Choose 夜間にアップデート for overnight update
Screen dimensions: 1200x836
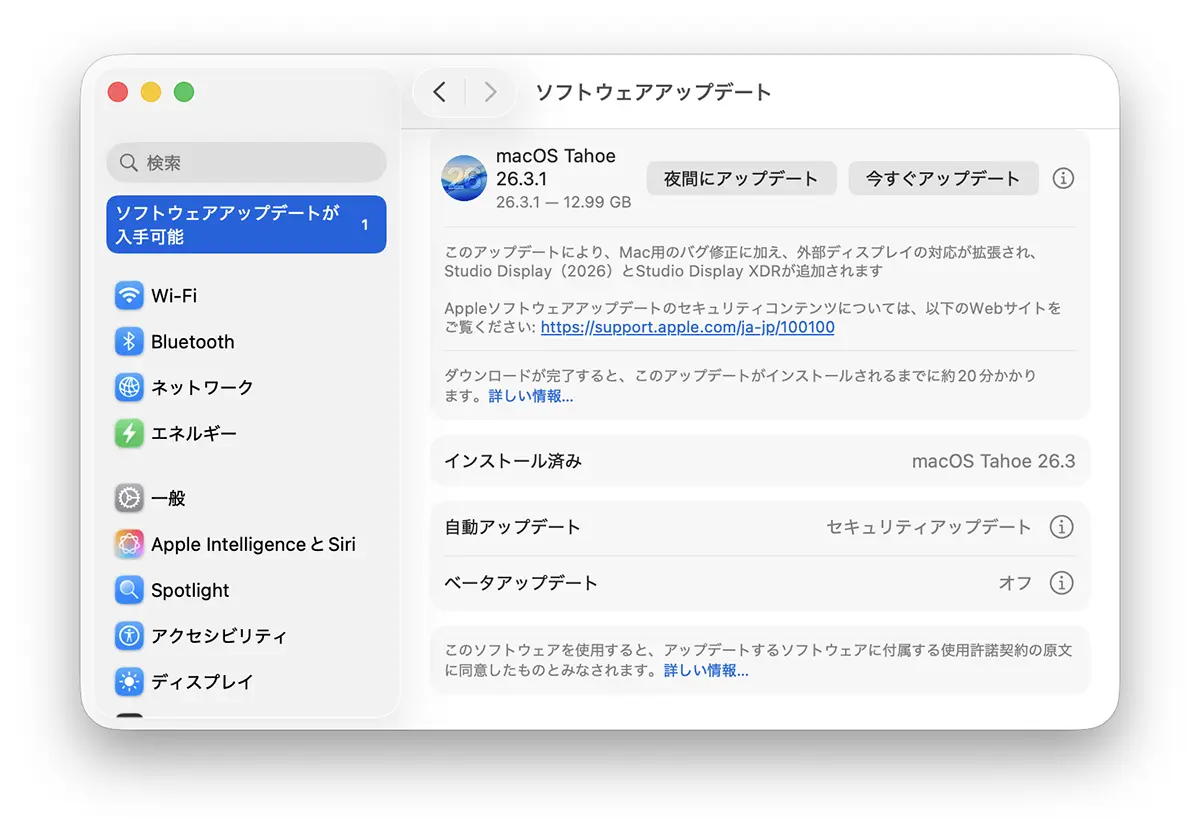(x=741, y=178)
